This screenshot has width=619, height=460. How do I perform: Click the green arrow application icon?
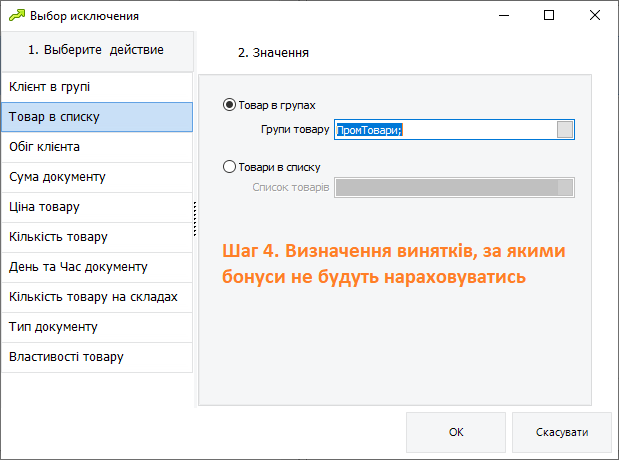click(x=17, y=16)
